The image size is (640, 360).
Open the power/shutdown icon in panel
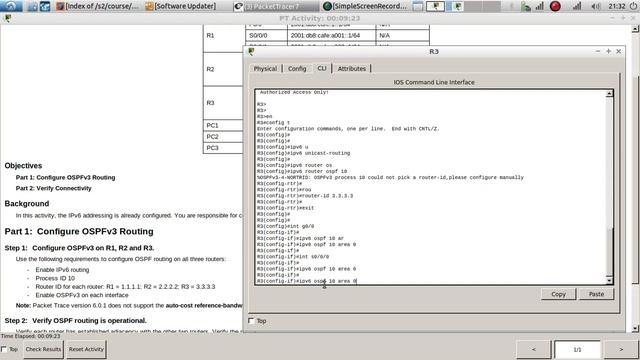633,6
